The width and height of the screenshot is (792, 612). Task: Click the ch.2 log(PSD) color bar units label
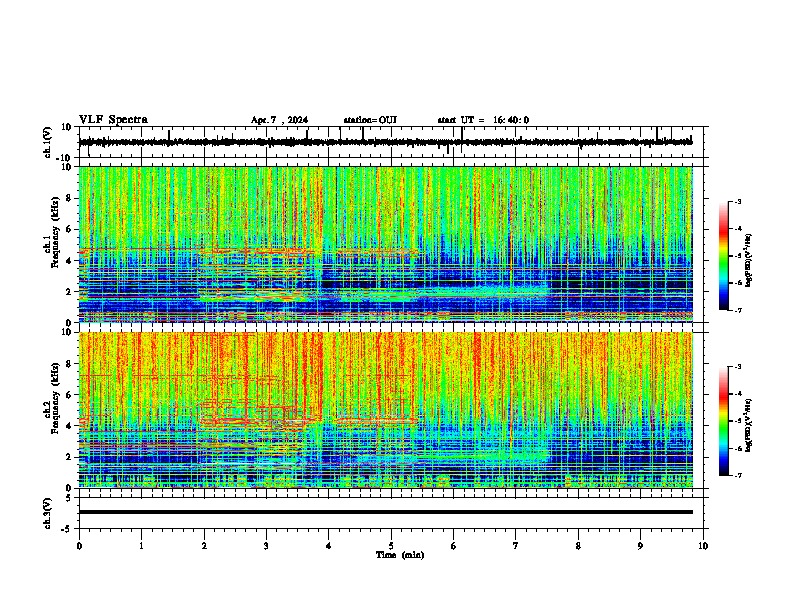tap(750, 425)
